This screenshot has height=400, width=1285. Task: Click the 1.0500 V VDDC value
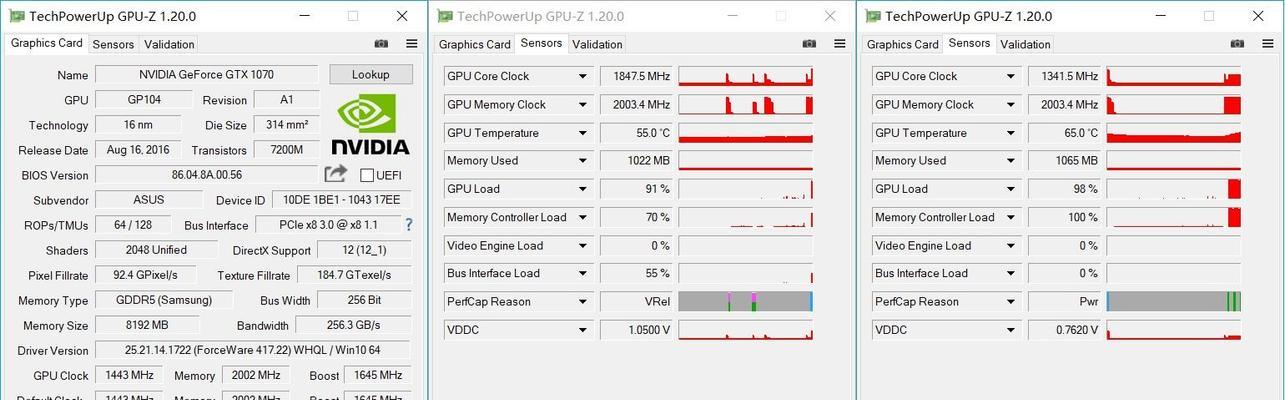(x=636, y=330)
